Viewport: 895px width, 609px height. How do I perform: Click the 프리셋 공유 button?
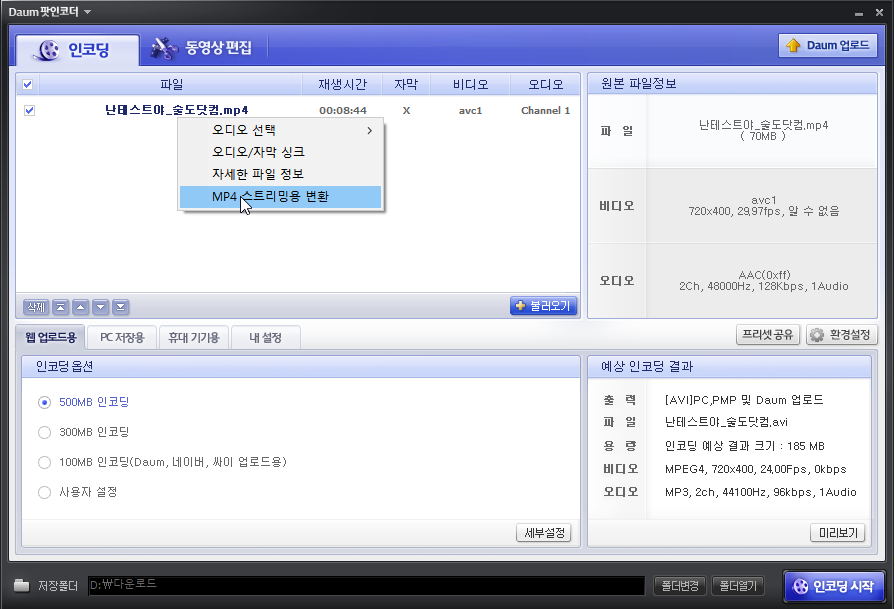(768, 334)
